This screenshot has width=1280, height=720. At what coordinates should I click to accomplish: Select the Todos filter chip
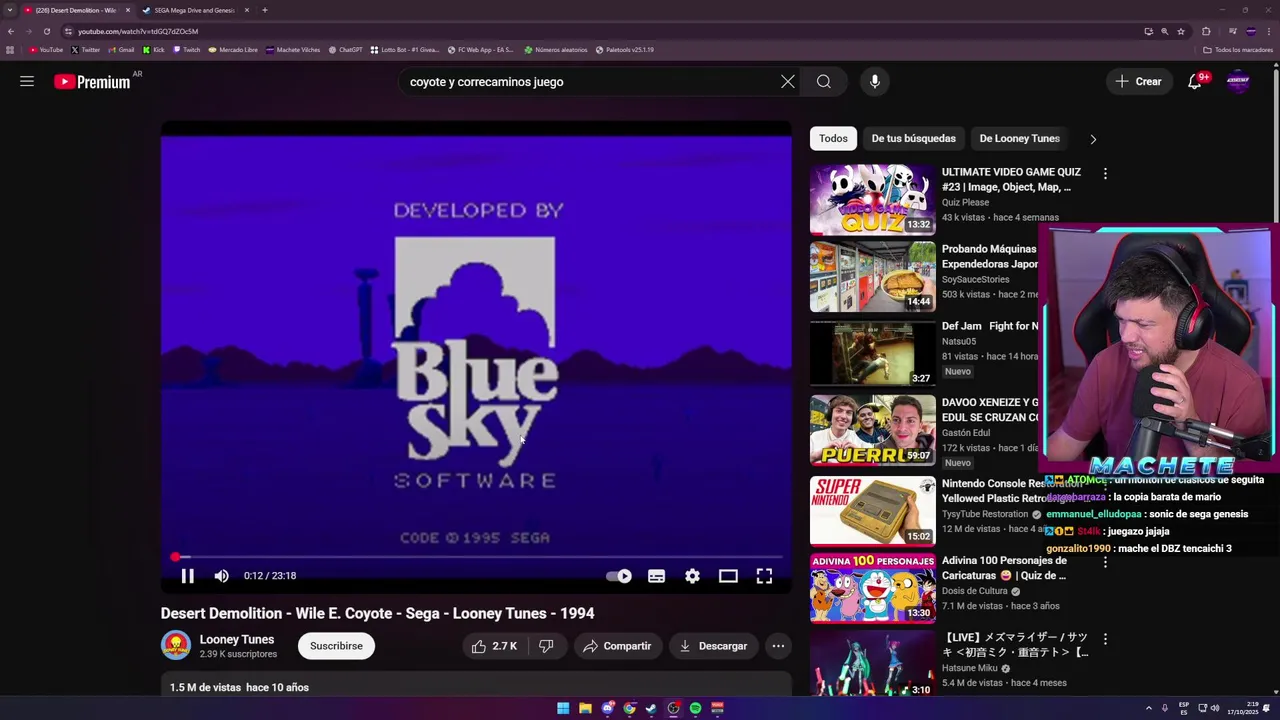coord(833,139)
